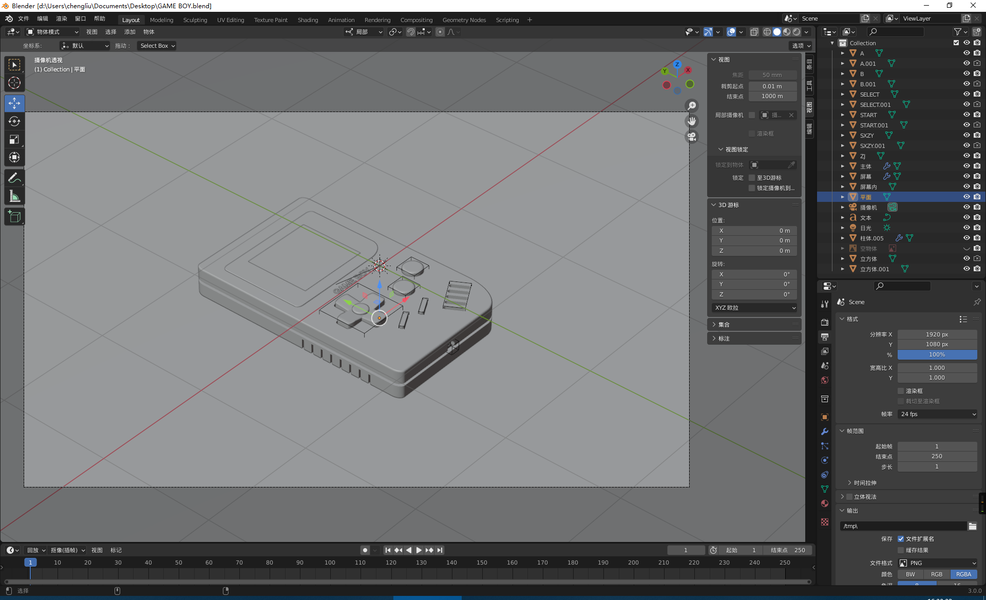Uncheck 文件扩展名 checkbox

(x=901, y=539)
